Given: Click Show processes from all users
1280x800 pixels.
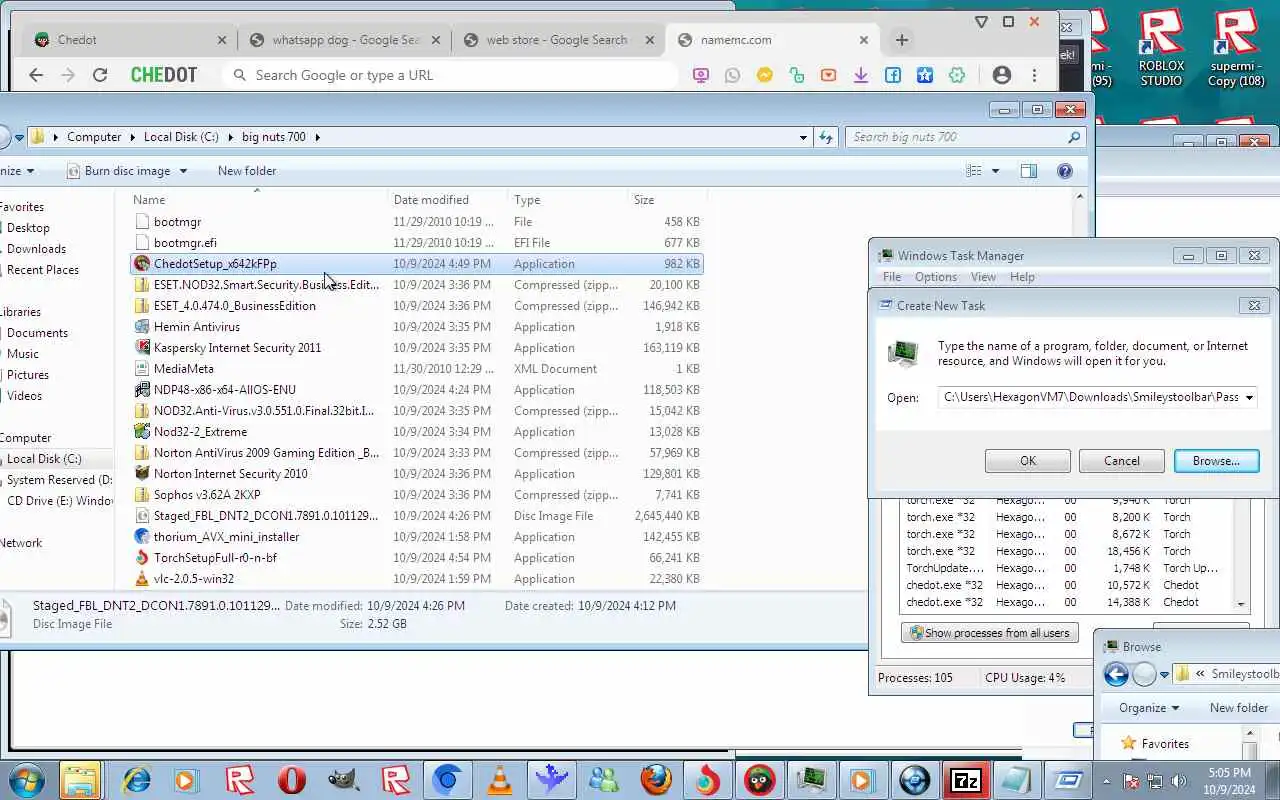Looking at the screenshot, I should 988,633.
